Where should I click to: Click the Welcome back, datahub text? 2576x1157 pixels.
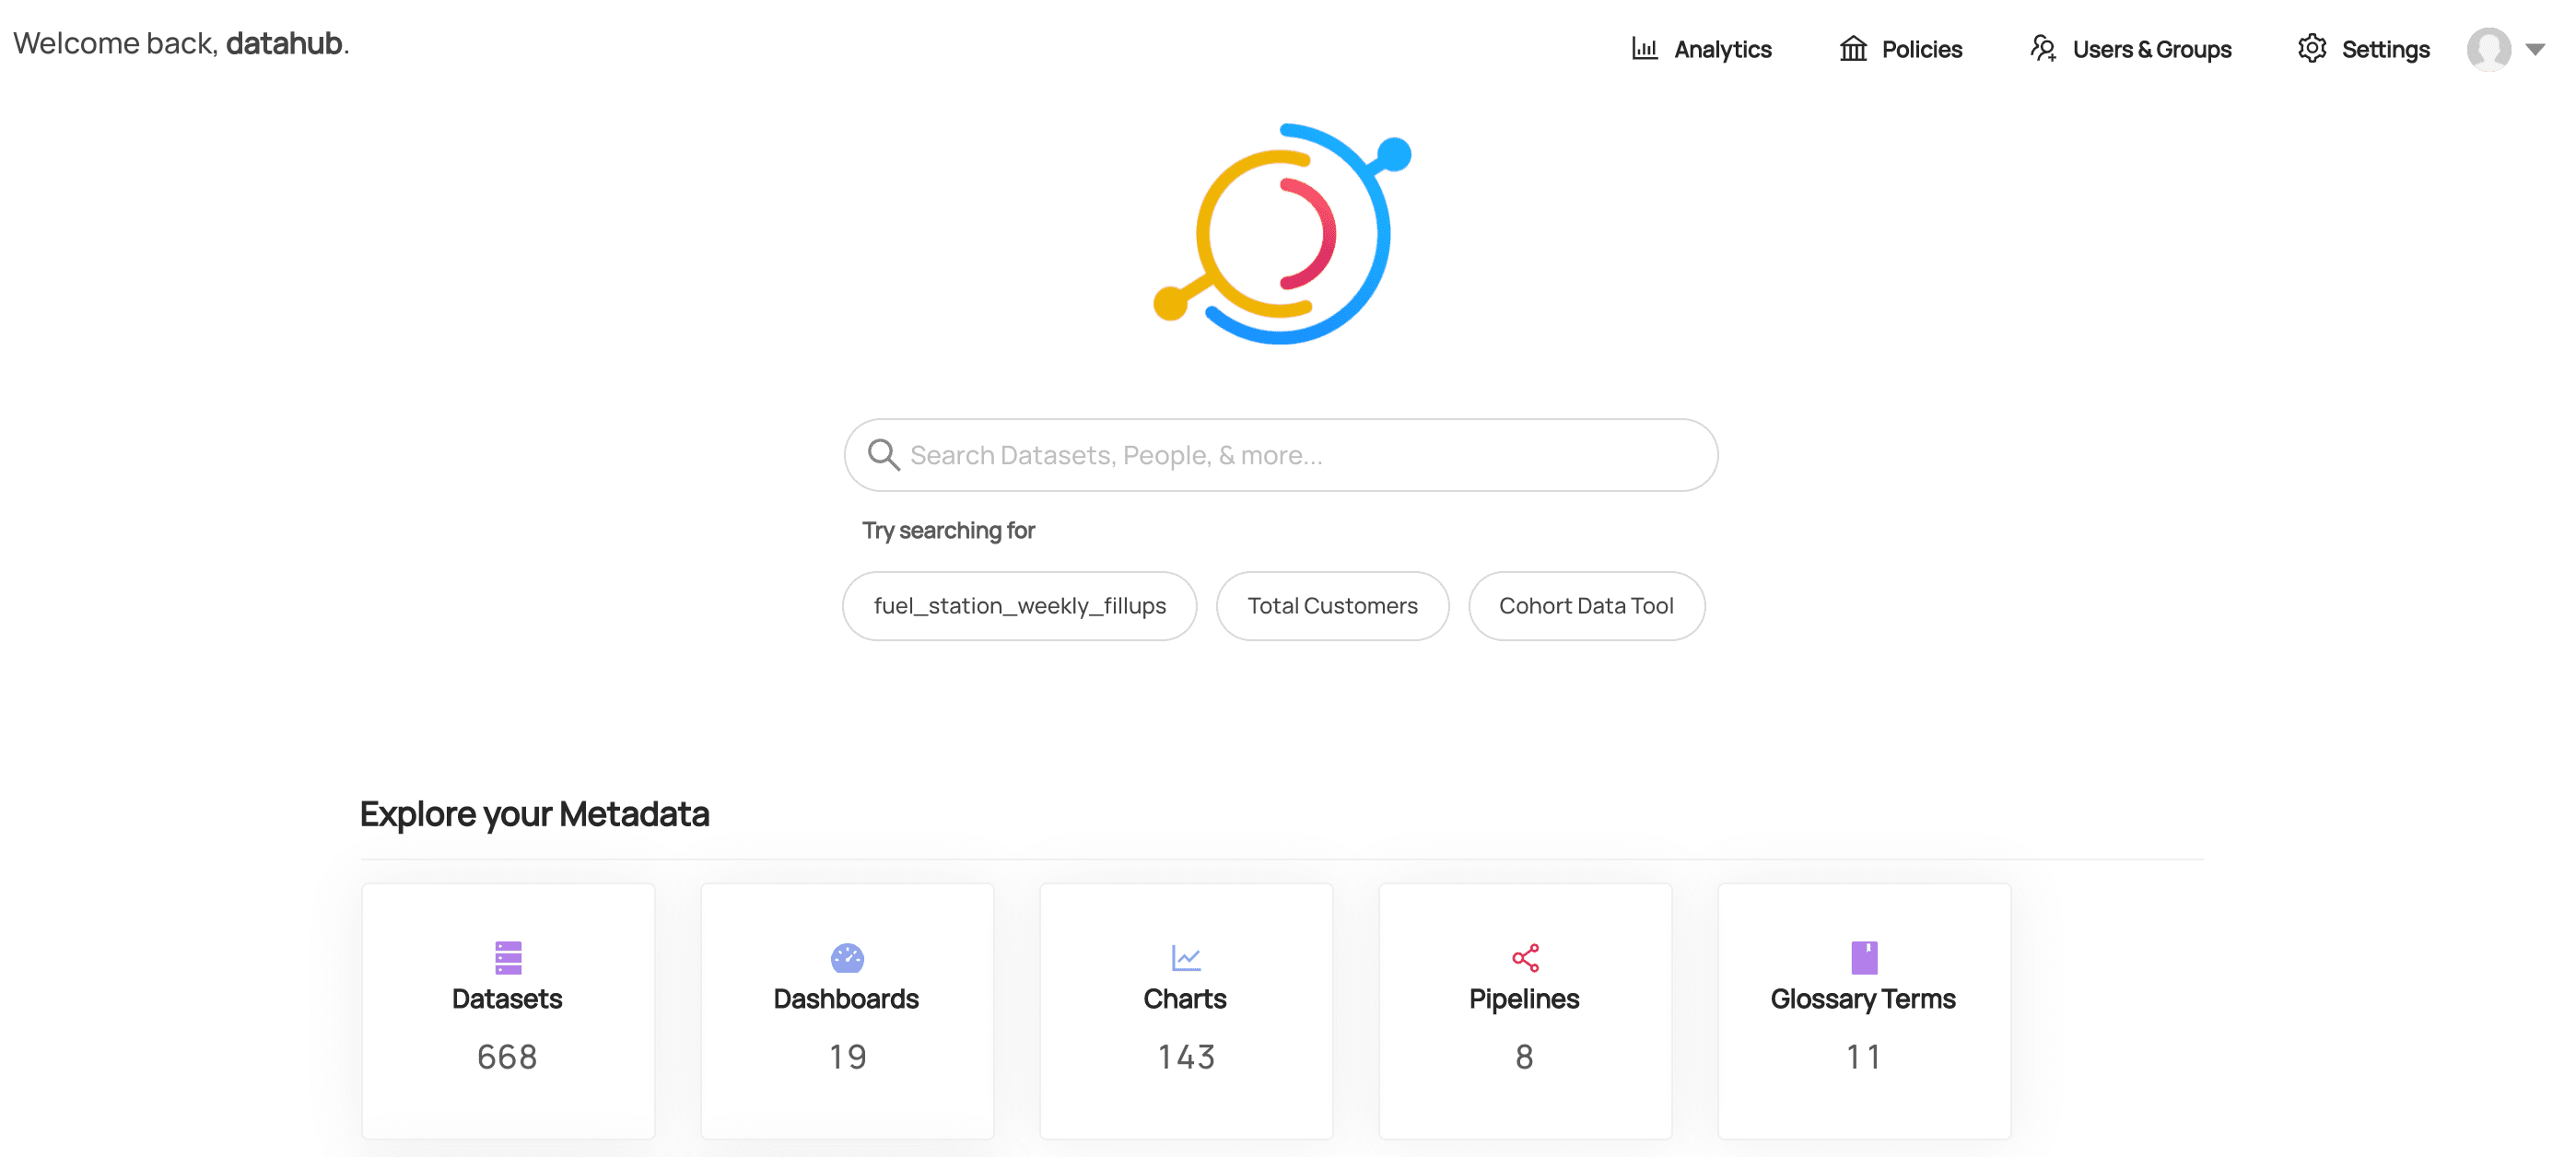(x=181, y=44)
